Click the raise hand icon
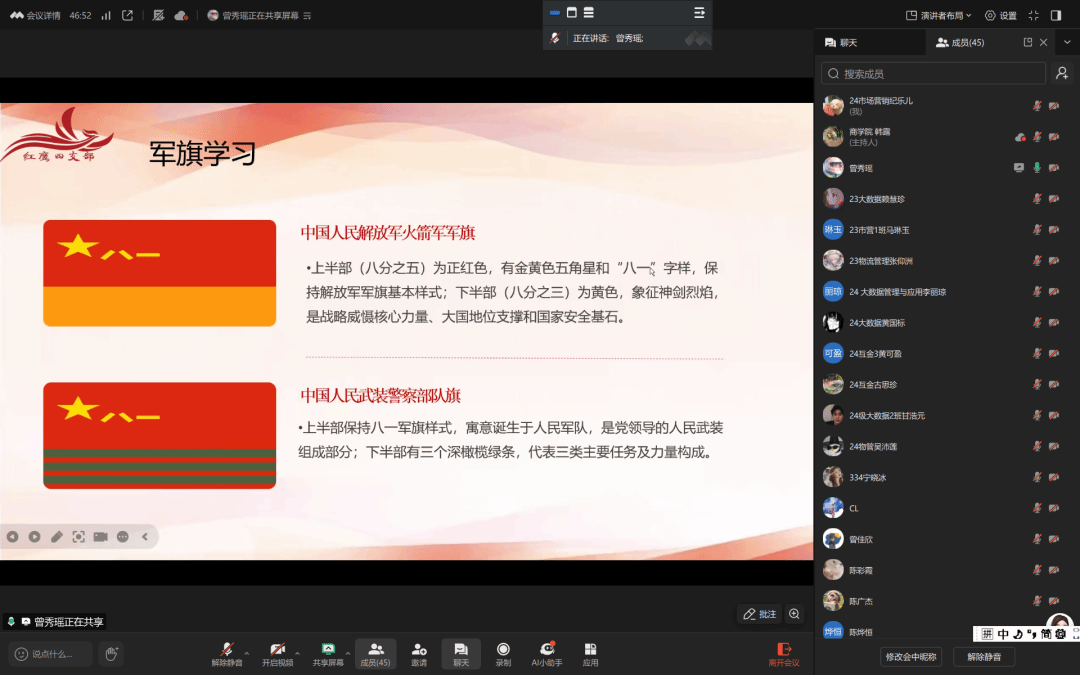Screen dimensions: 1080x675 pos(111,654)
